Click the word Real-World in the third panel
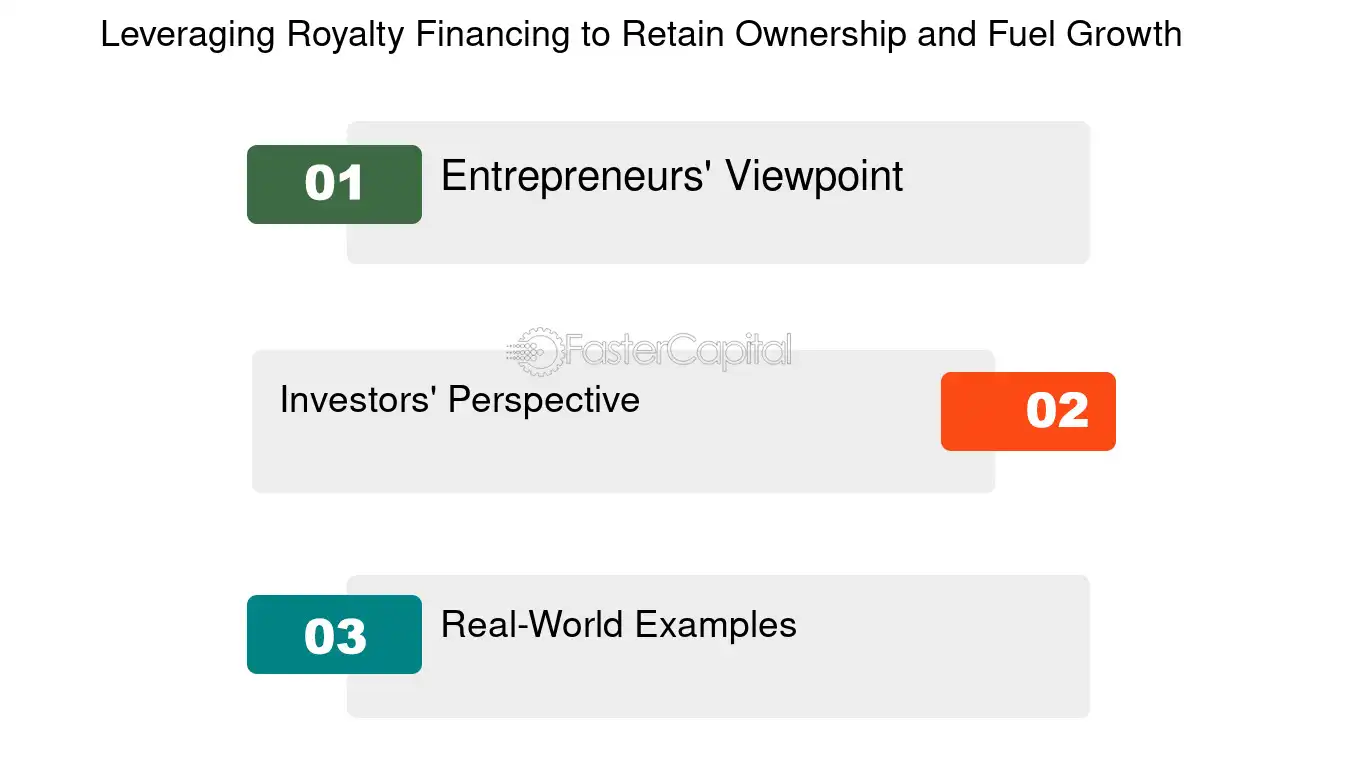 coord(533,625)
